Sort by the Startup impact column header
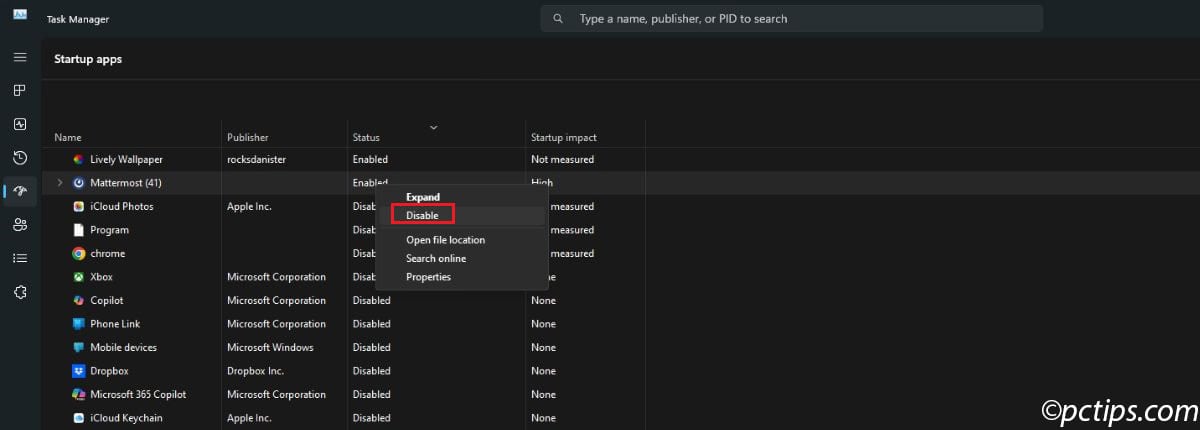 tap(564, 137)
